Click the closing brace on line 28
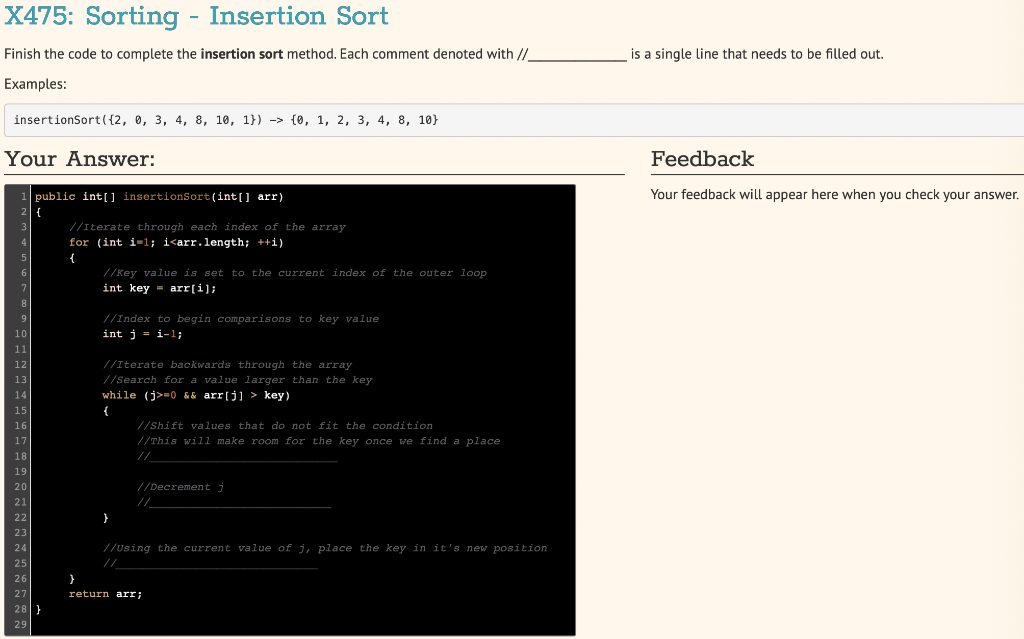This screenshot has width=1024, height=639. click(x=38, y=608)
